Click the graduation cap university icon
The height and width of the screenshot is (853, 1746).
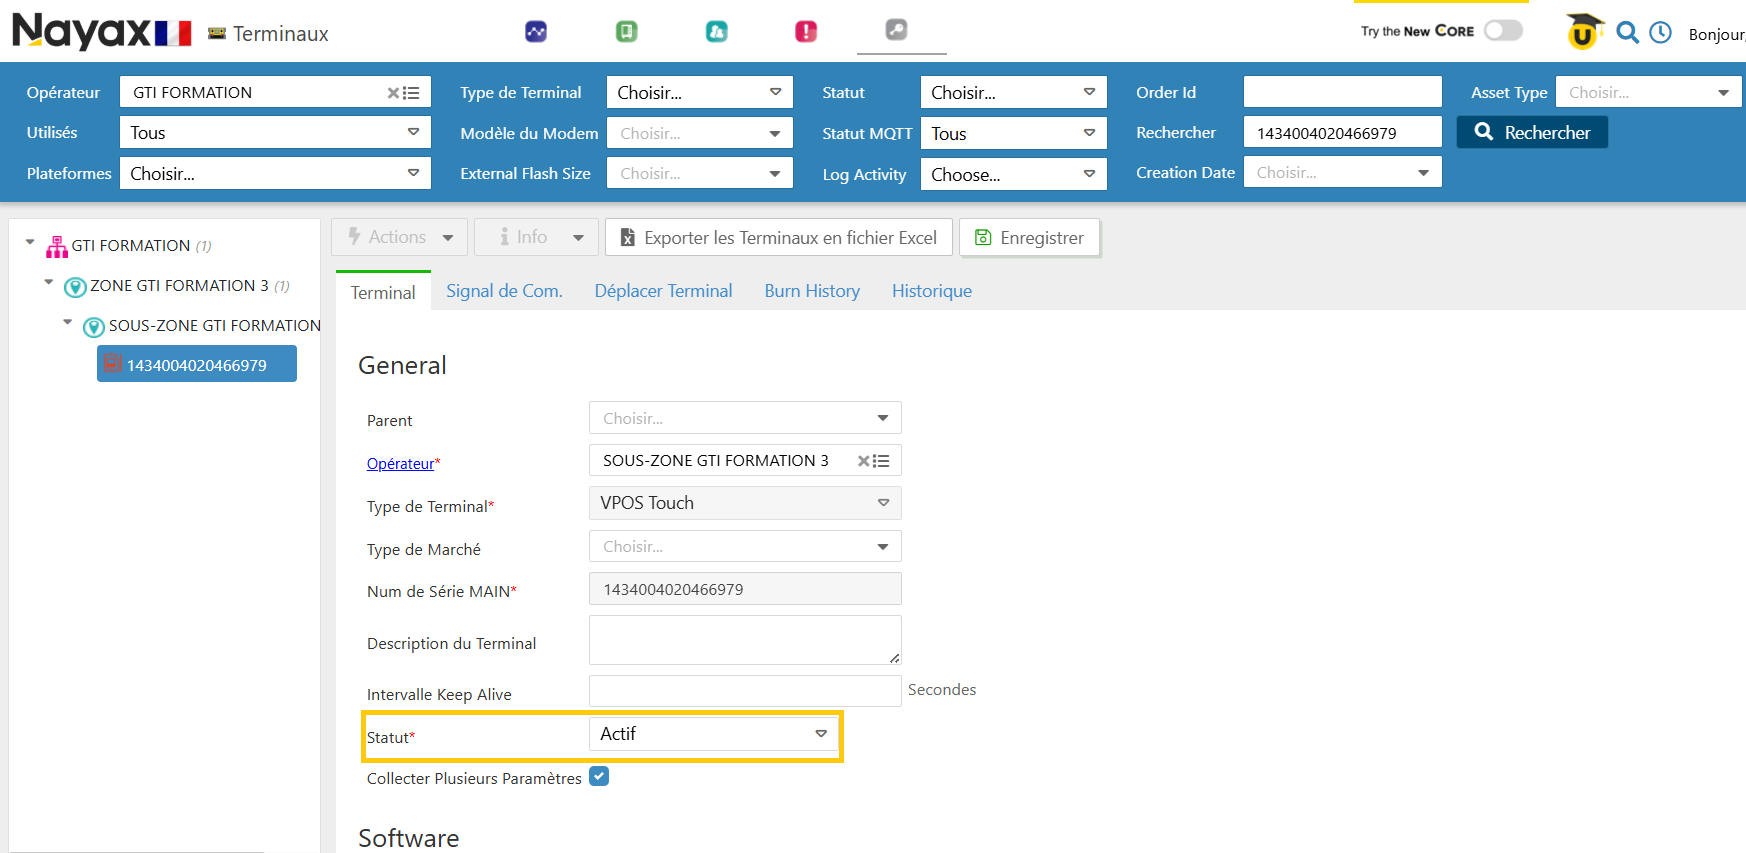pos(1584,31)
